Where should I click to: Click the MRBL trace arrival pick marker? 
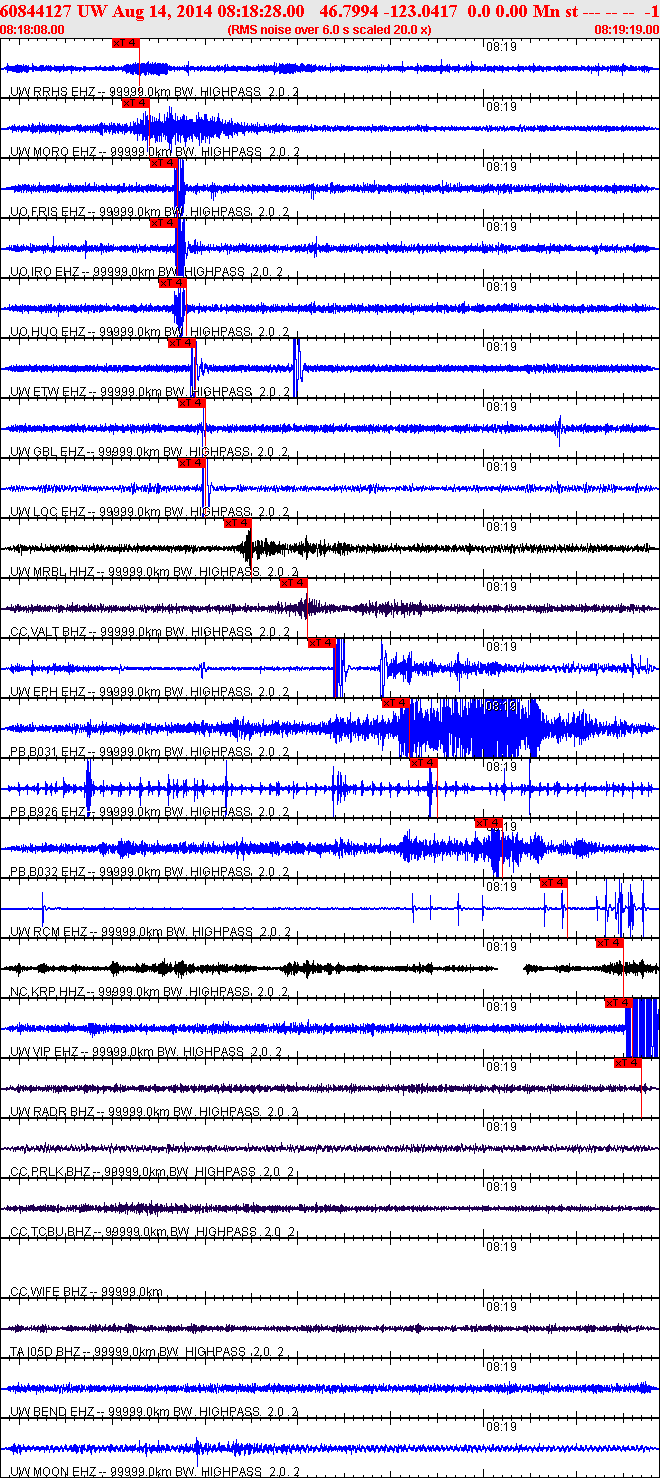pyautogui.click(x=238, y=523)
